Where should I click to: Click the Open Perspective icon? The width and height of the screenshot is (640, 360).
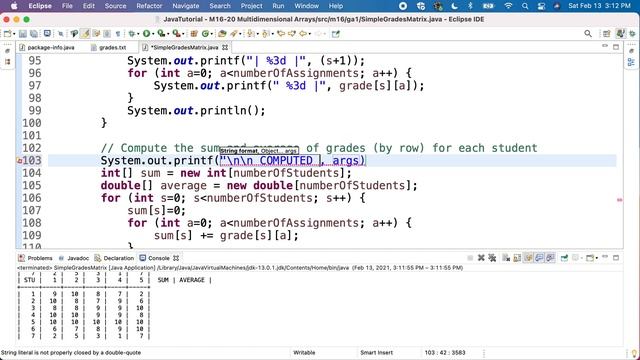point(607,34)
